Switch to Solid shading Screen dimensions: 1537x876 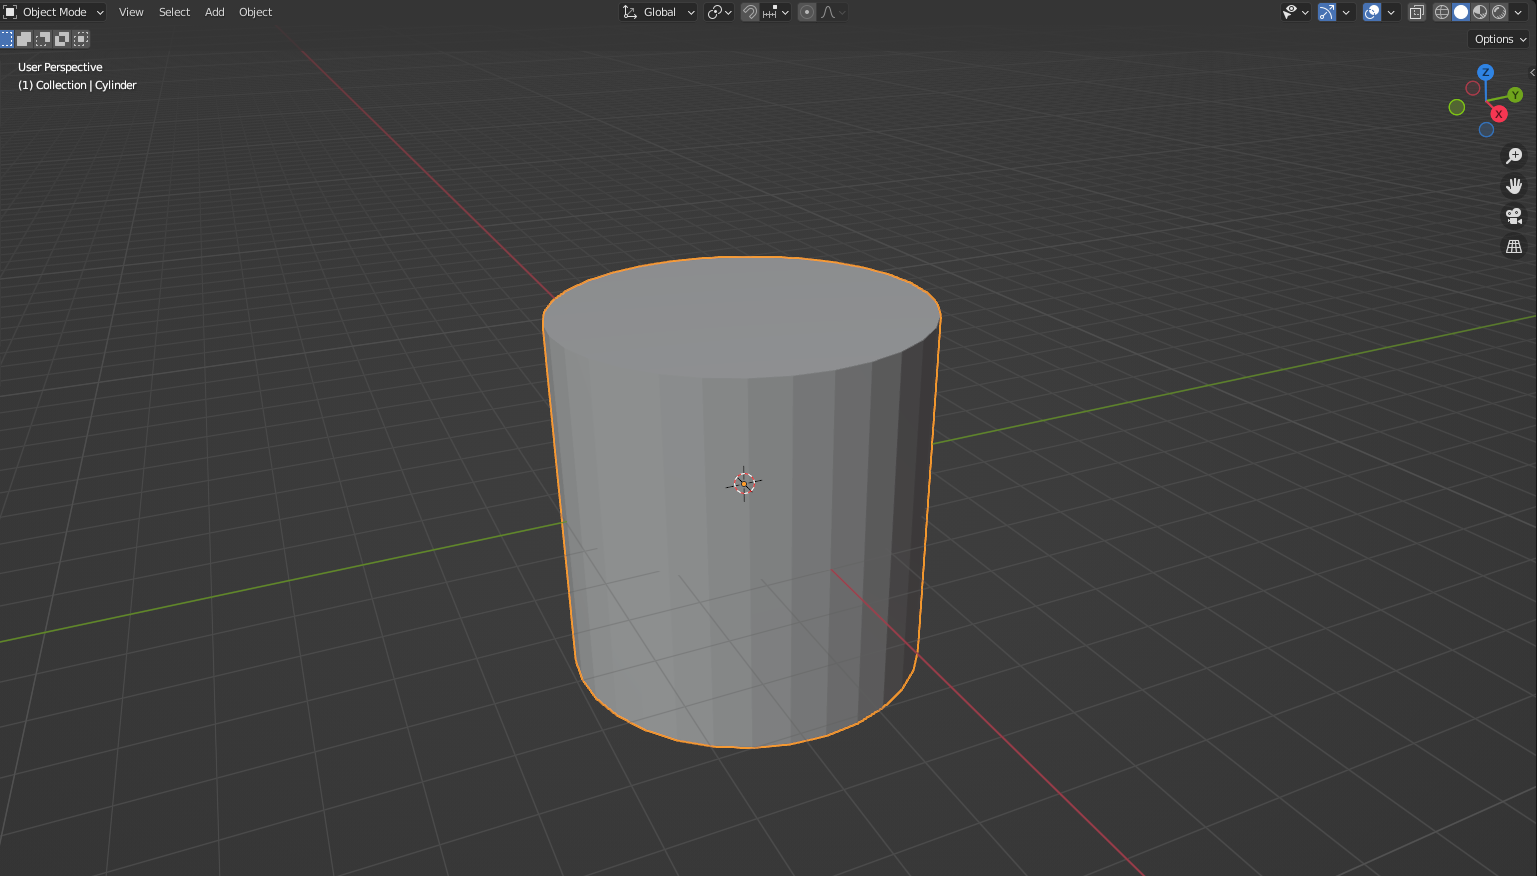1461,12
